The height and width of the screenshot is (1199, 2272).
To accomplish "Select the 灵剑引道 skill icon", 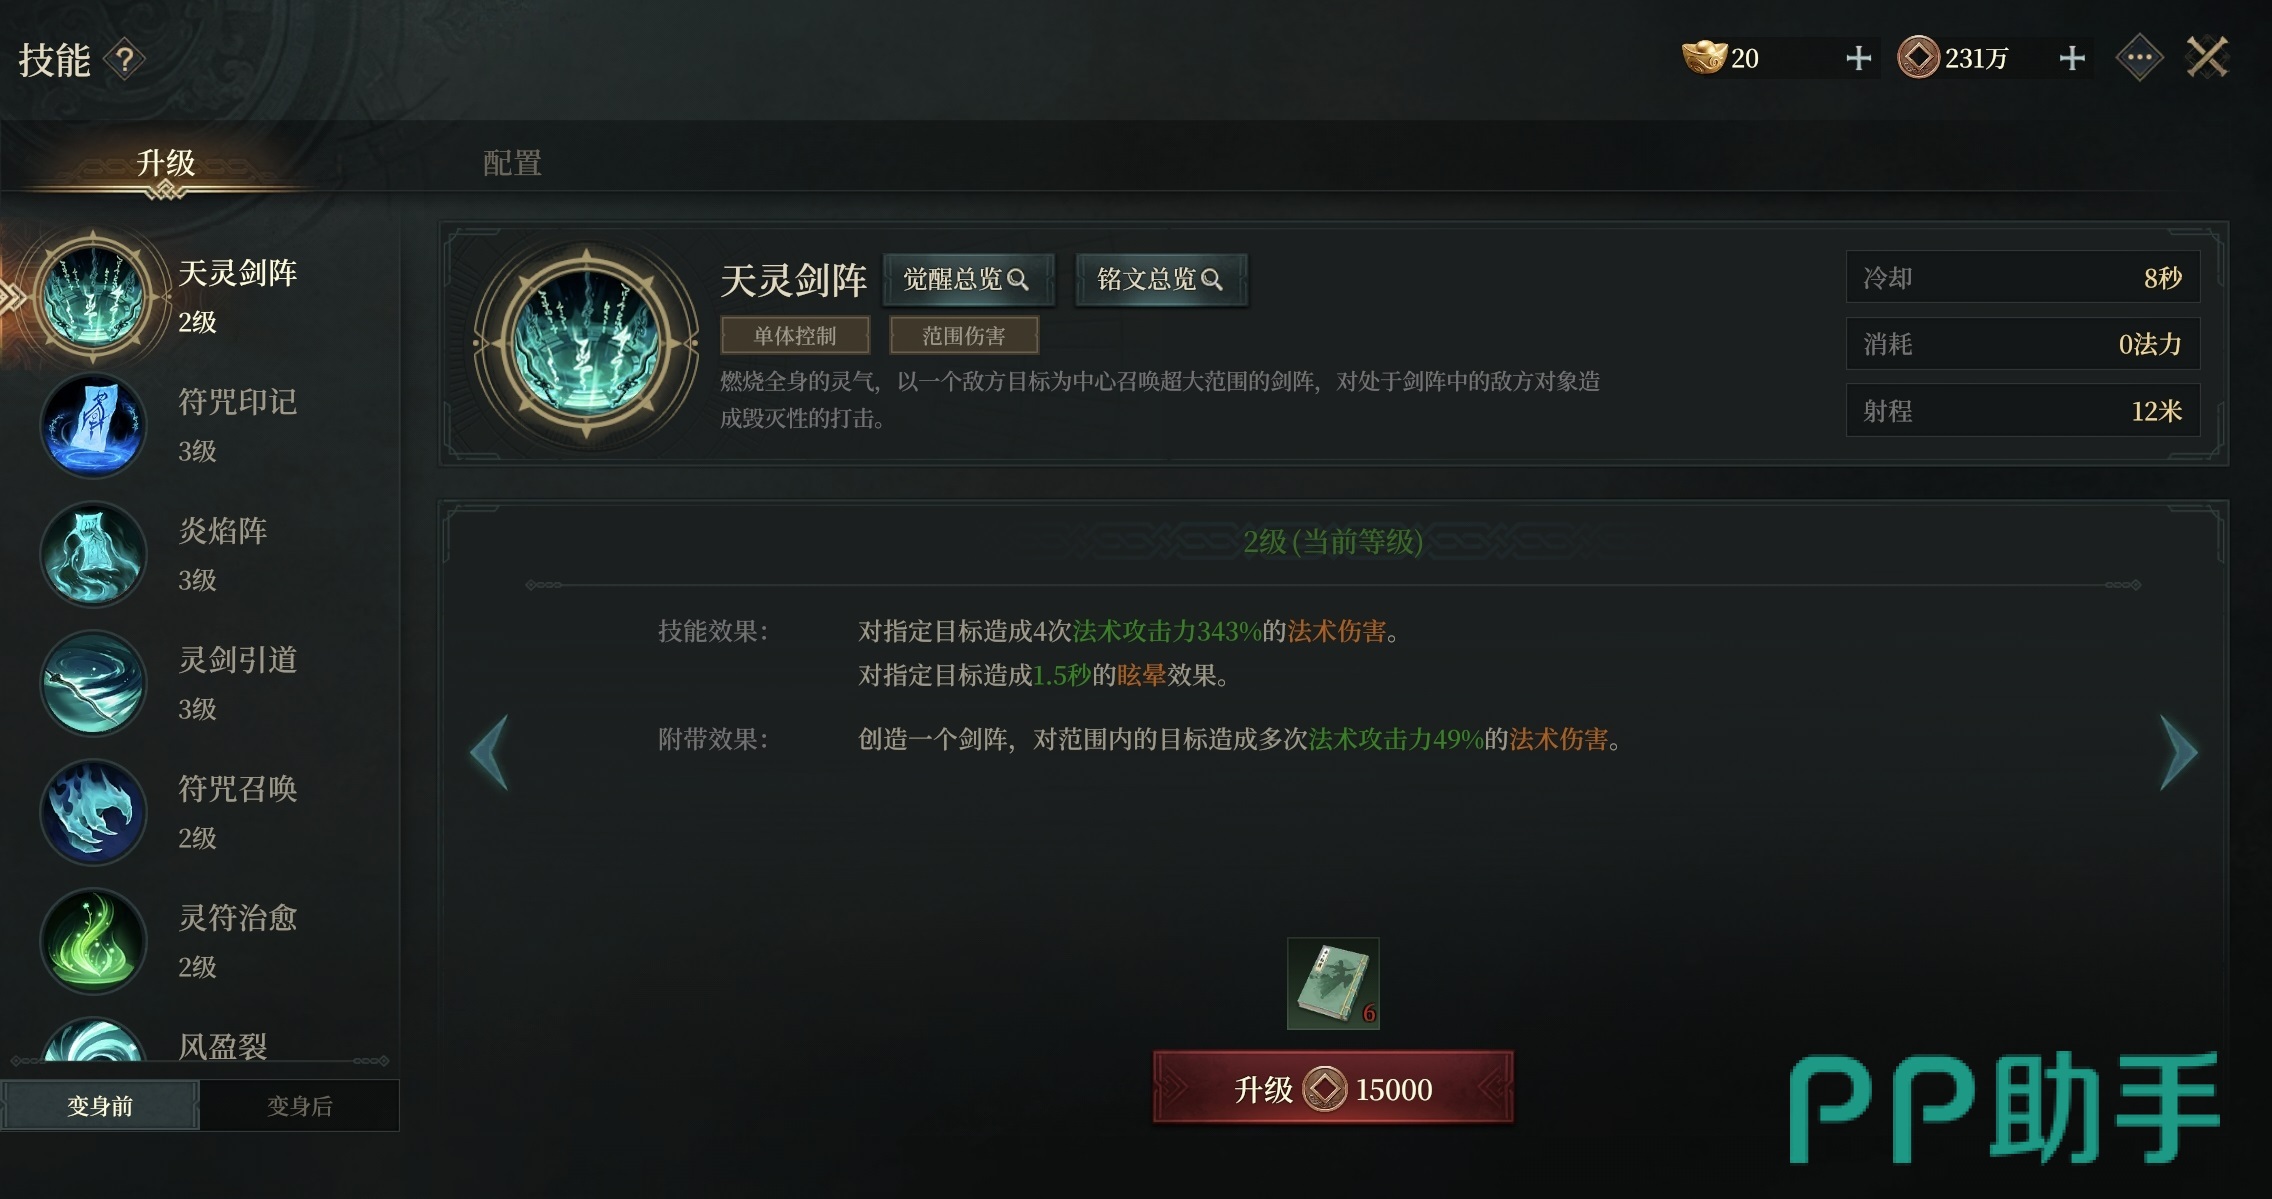I will pos(93,684).
